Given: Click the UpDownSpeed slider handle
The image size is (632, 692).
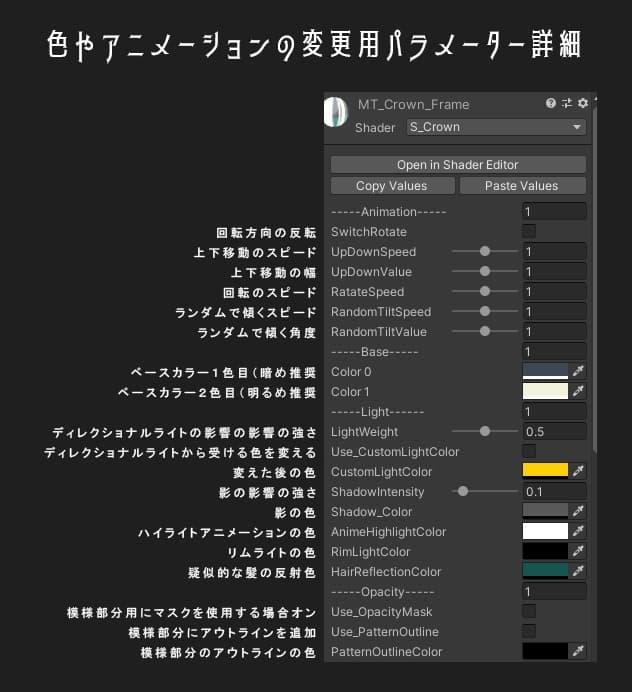Looking at the screenshot, I should 485,251.
